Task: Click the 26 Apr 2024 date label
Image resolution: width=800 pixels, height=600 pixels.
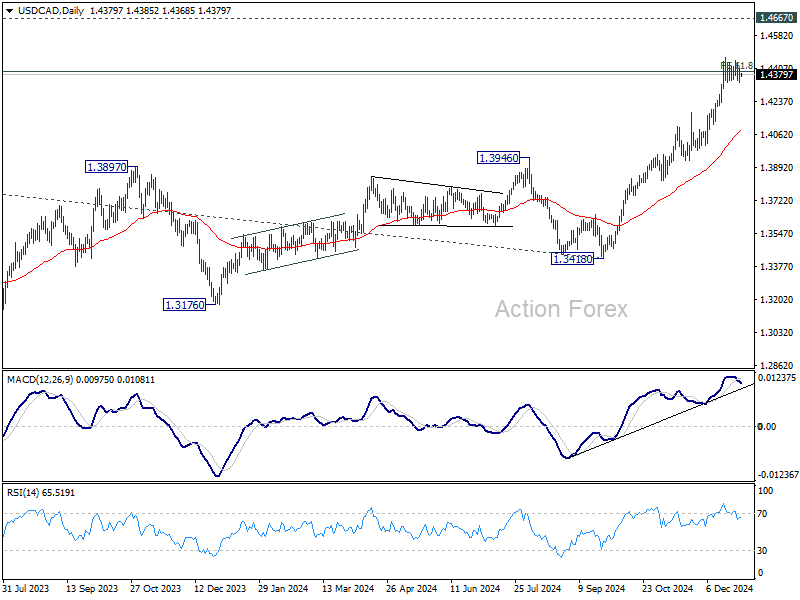Action: (x=412, y=588)
